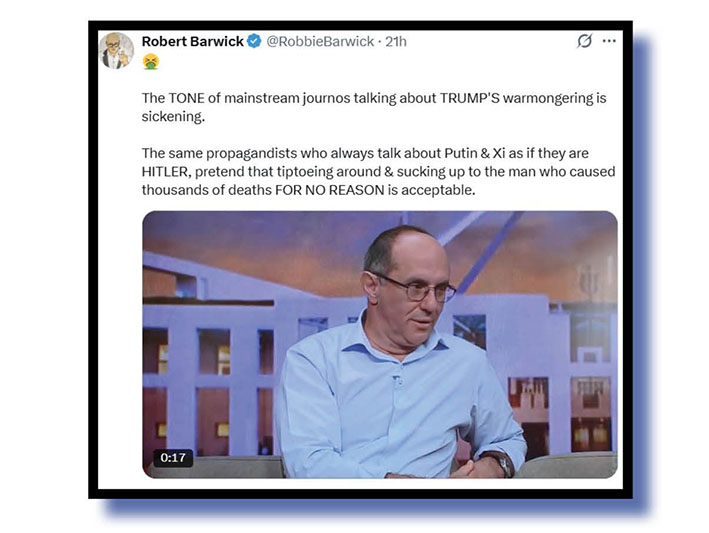Play the embedded video of the man in blue shirt
Viewport: 709px width, 533px height.
point(380,344)
